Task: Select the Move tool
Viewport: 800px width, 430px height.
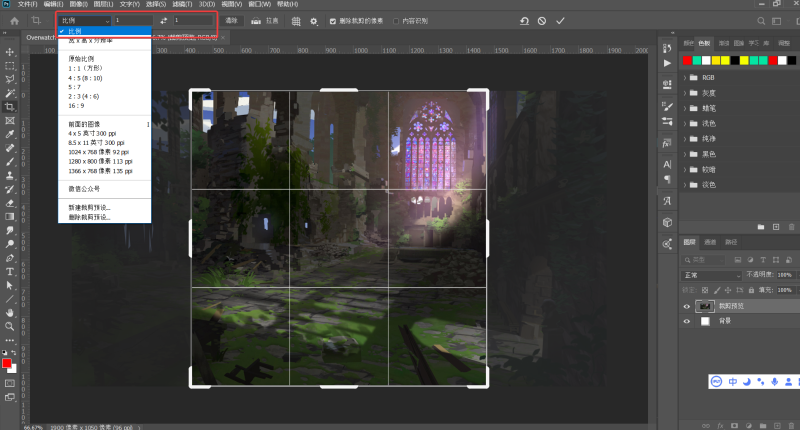Action: (10, 52)
